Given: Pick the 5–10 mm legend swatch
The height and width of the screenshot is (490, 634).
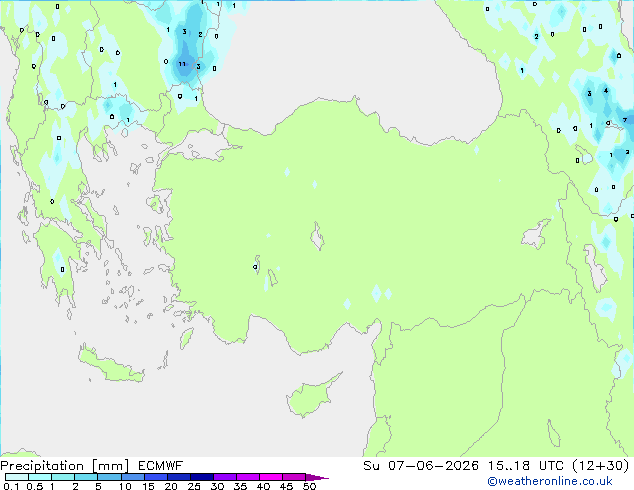Looking at the screenshot, I should [109, 477].
